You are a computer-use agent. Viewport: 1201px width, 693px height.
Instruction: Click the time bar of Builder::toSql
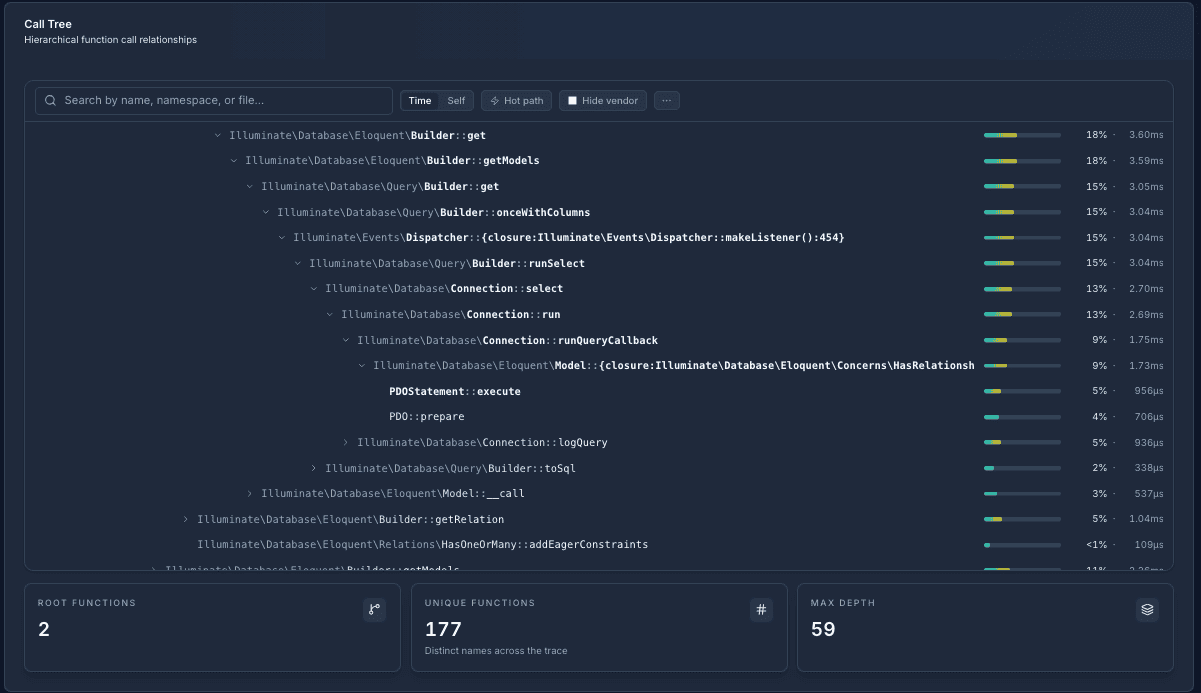(1022, 469)
